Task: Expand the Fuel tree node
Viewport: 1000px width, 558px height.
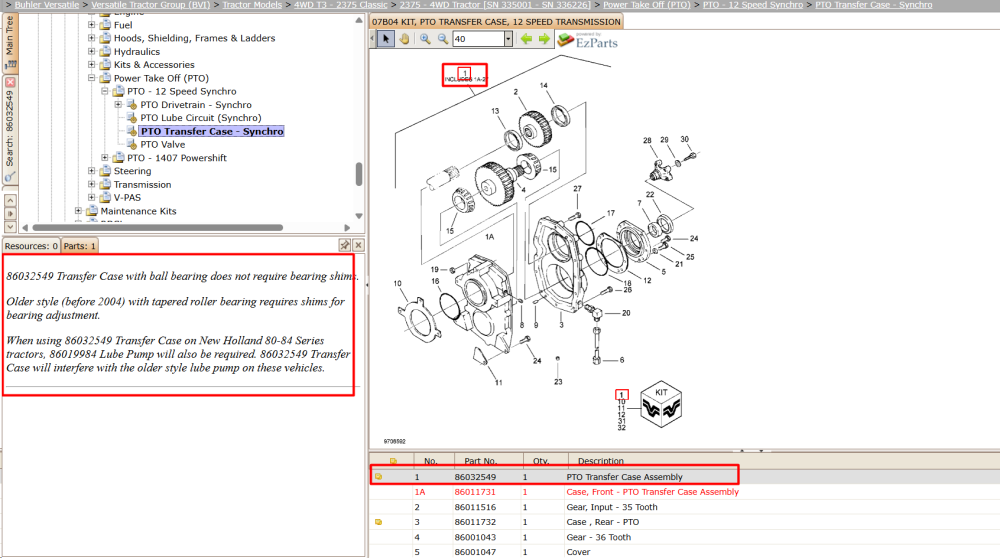Action: click(x=91, y=25)
